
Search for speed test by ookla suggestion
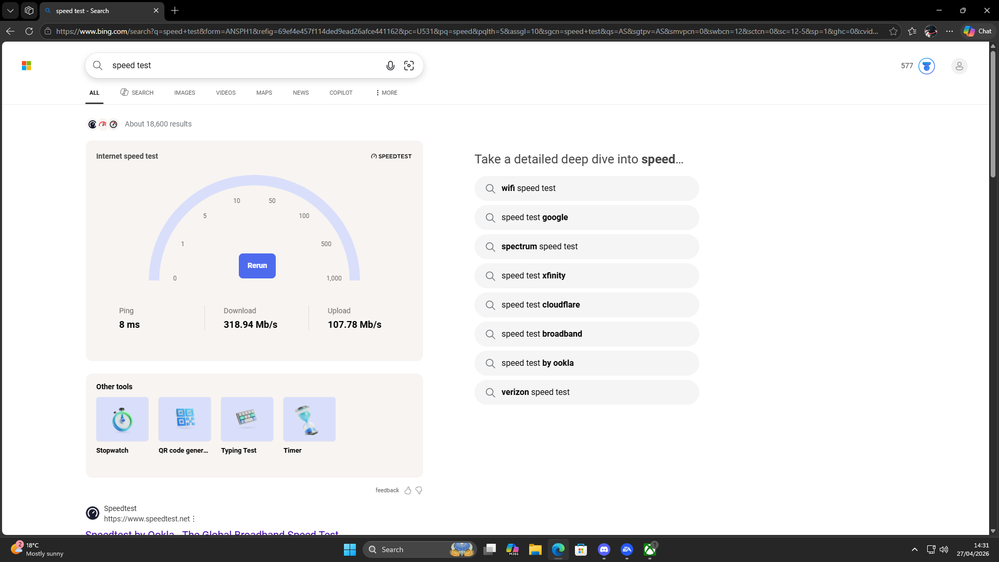(x=587, y=363)
